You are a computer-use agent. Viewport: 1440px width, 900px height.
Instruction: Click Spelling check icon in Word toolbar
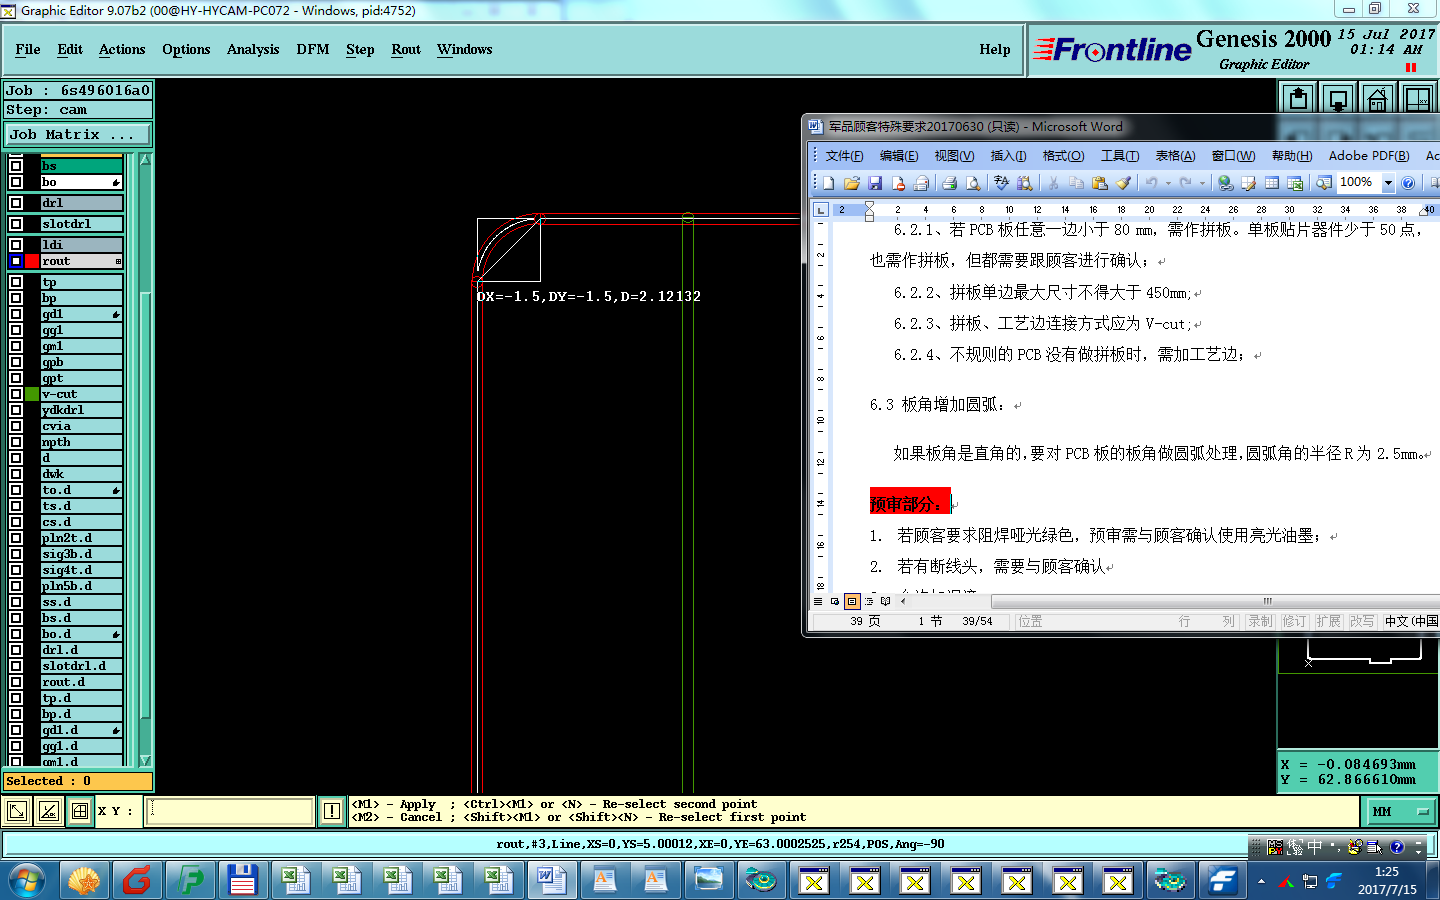1001,183
